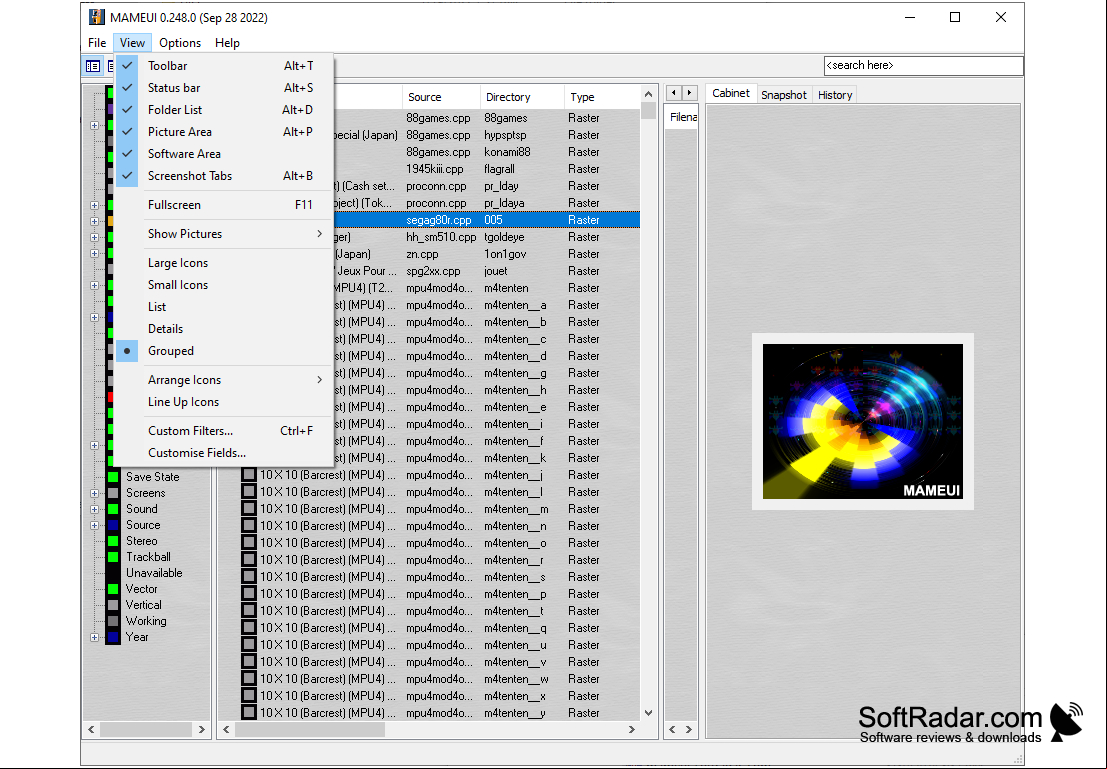Click the green icon beside Vector folder
The width and height of the screenshot is (1107, 769).
113,589
